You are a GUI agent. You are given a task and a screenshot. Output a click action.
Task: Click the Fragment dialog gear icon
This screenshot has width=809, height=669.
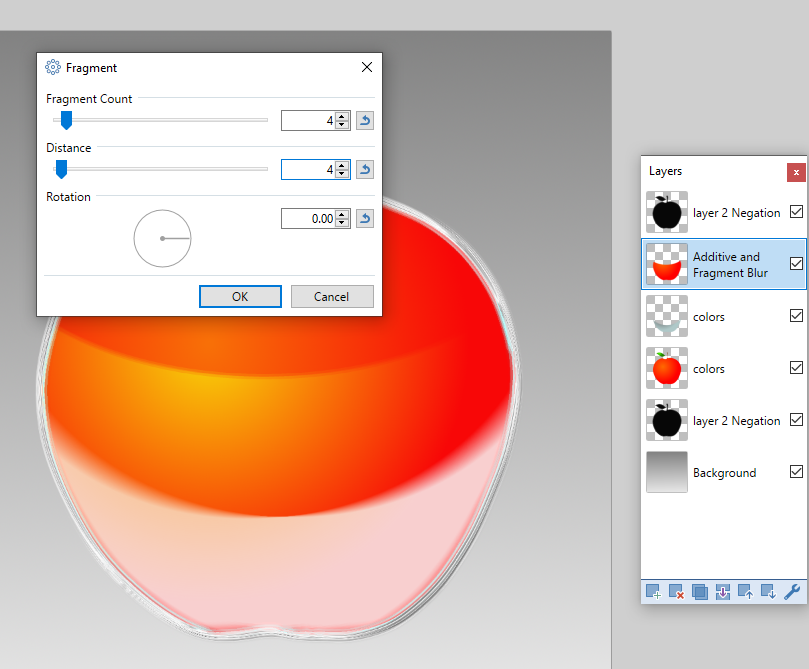tap(53, 67)
